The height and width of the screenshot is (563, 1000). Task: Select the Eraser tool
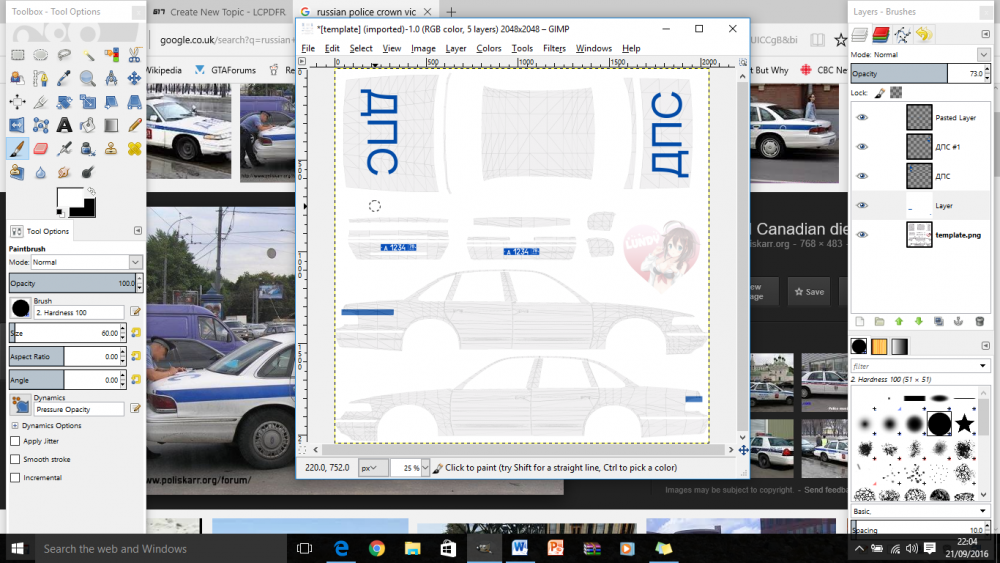coord(41,149)
